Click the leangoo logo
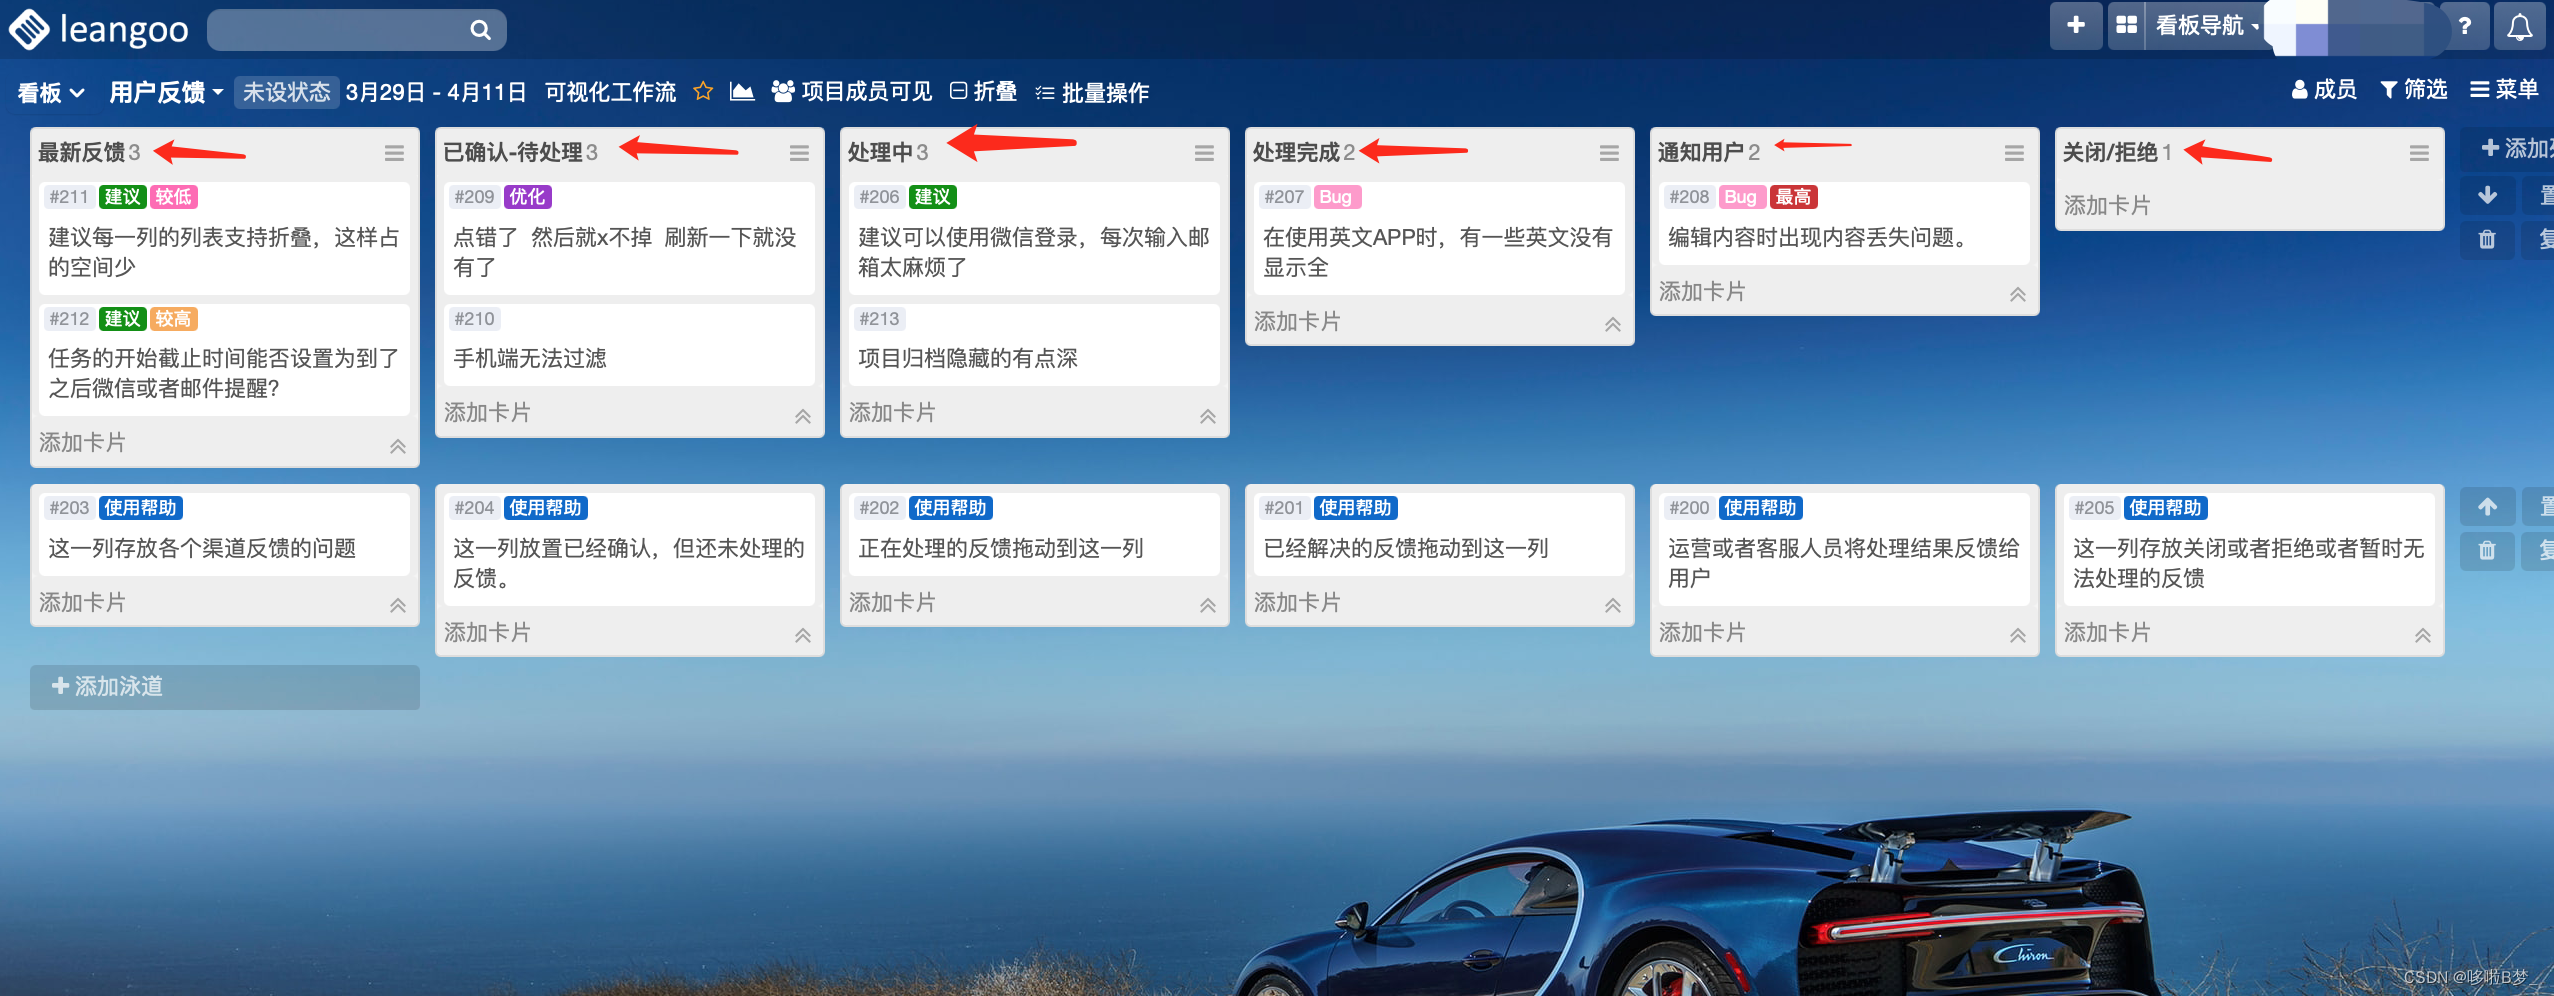The height and width of the screenshot is (996, 2554). point(100,29)
